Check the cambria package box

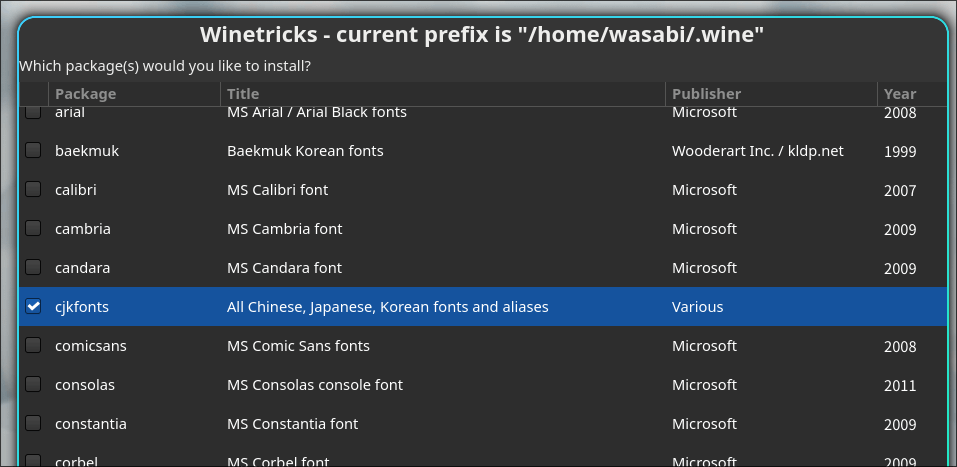(33, 228)
